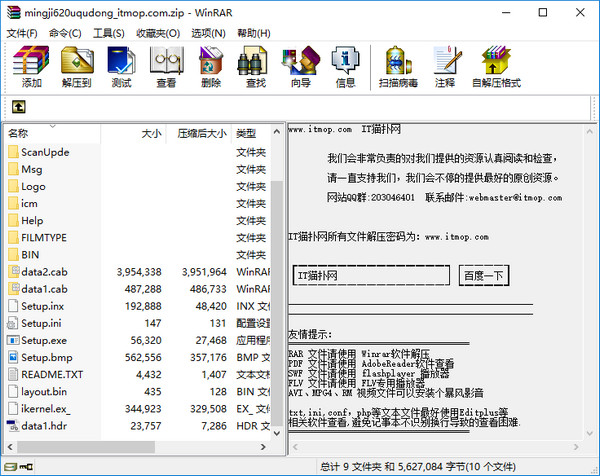
Task: Select the Logo folder icon
Action: (13, 186)
